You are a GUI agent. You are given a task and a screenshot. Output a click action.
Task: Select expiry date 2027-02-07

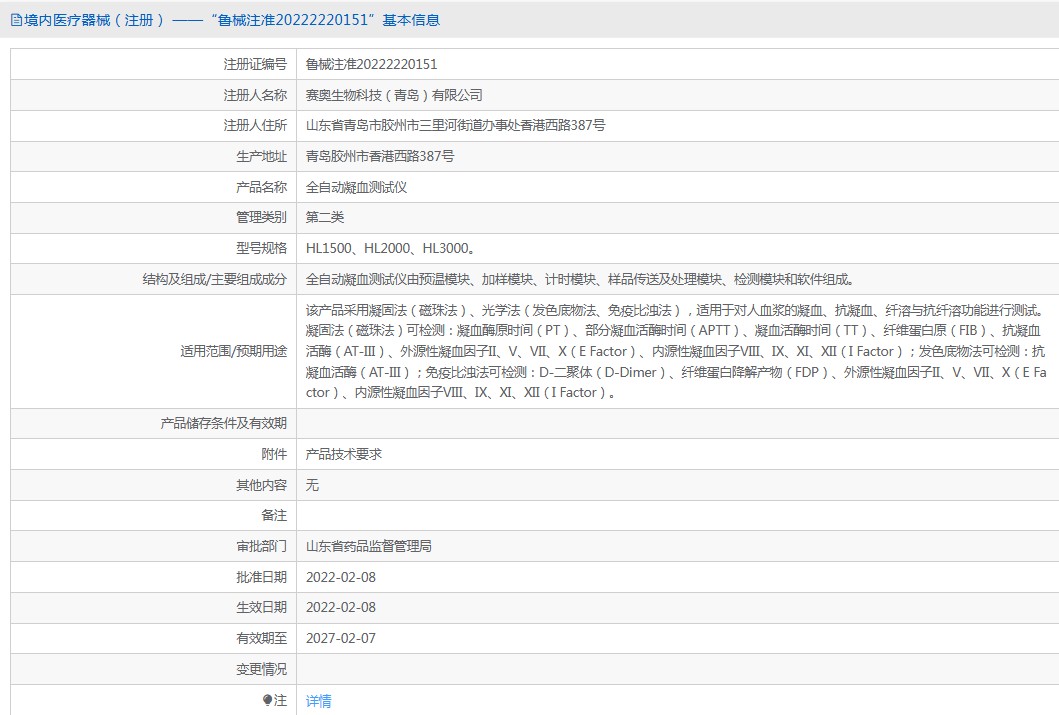(340, 638)
